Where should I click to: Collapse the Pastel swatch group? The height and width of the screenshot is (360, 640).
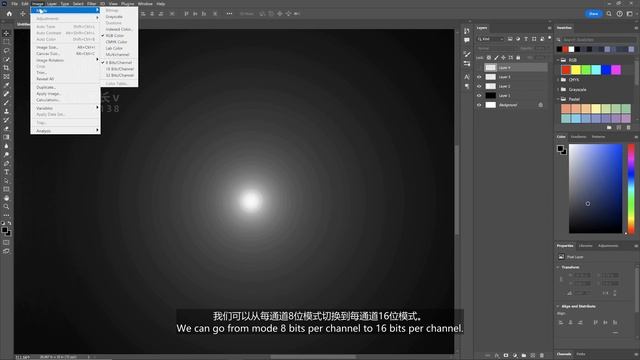pos(558,99)
